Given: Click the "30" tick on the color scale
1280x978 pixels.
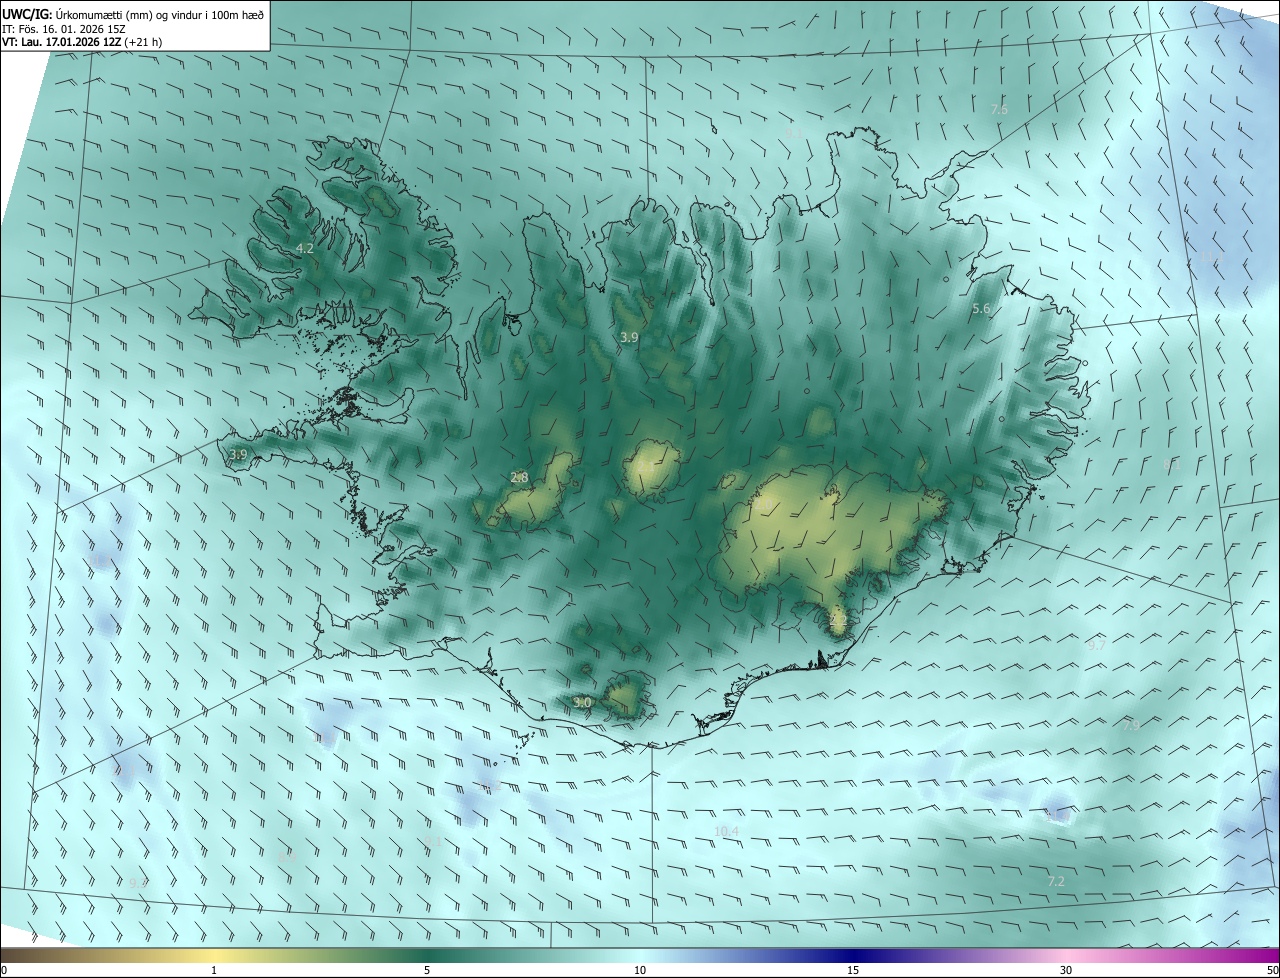Looking at the screenshot, I should (x=1066, y=970).
